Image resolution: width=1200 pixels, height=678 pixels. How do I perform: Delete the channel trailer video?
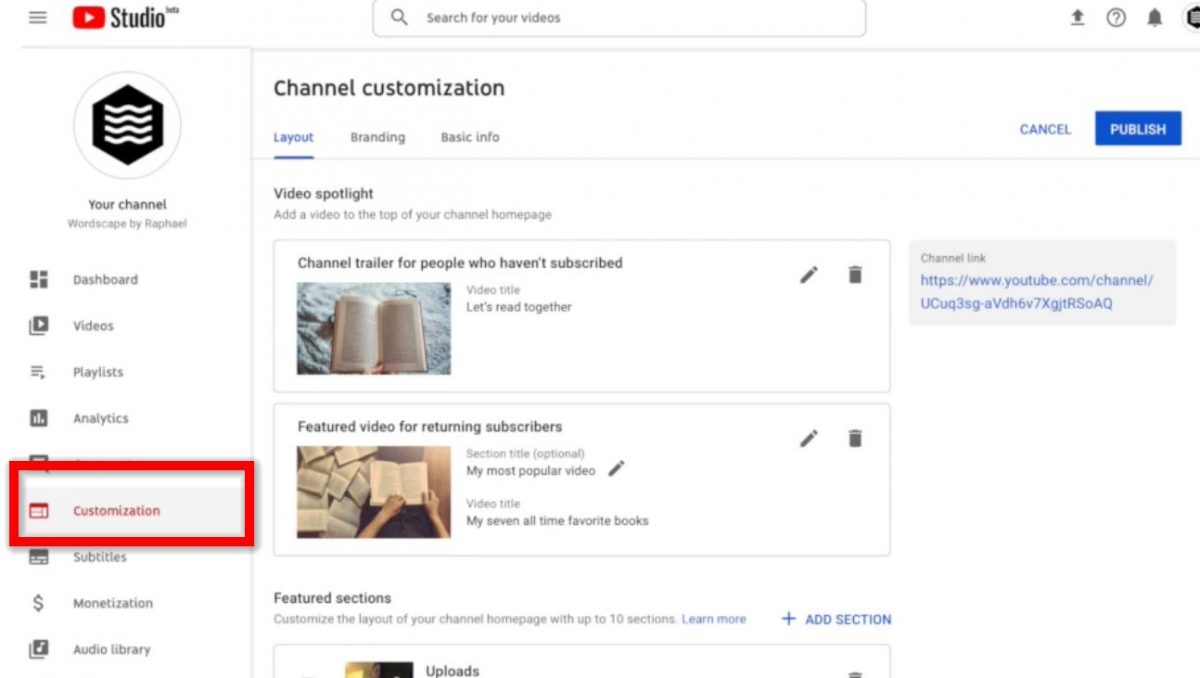[x=855, y=275]
